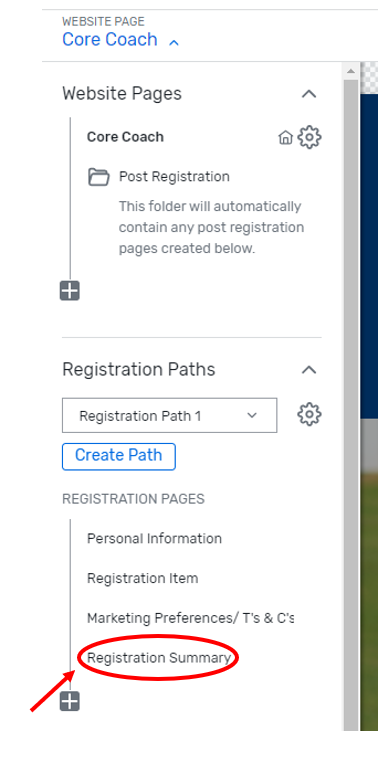The height and width of the screenshot is (763, 390).
Task: Open the Registration Summary page
Action: coord(159,658)
